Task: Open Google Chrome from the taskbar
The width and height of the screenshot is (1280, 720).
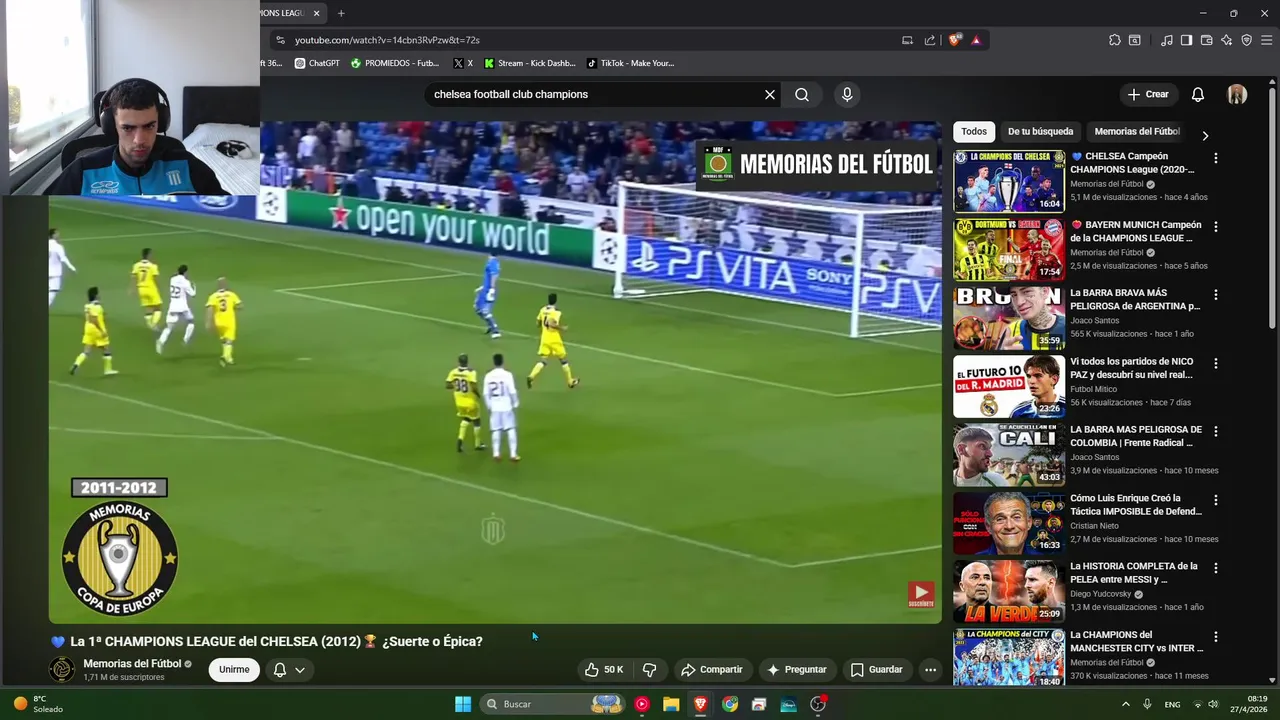Action: pos(730,704)
